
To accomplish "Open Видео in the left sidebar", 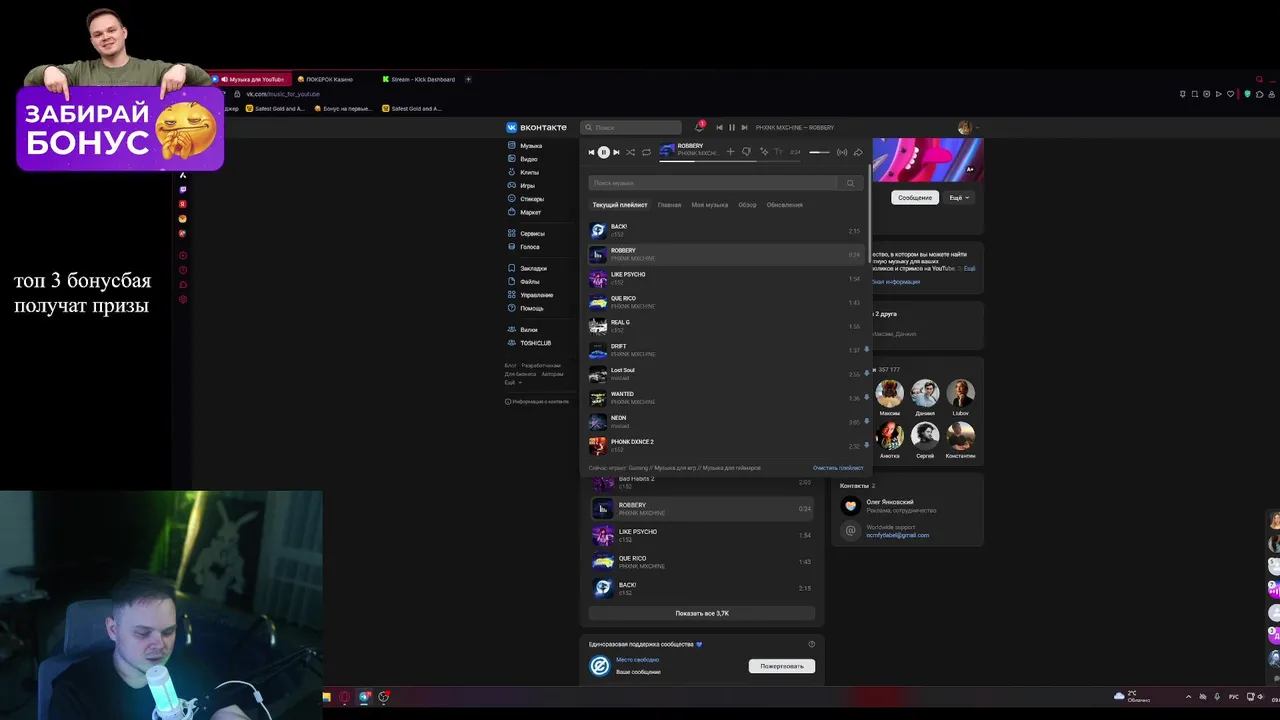I will tap(523, 159).
